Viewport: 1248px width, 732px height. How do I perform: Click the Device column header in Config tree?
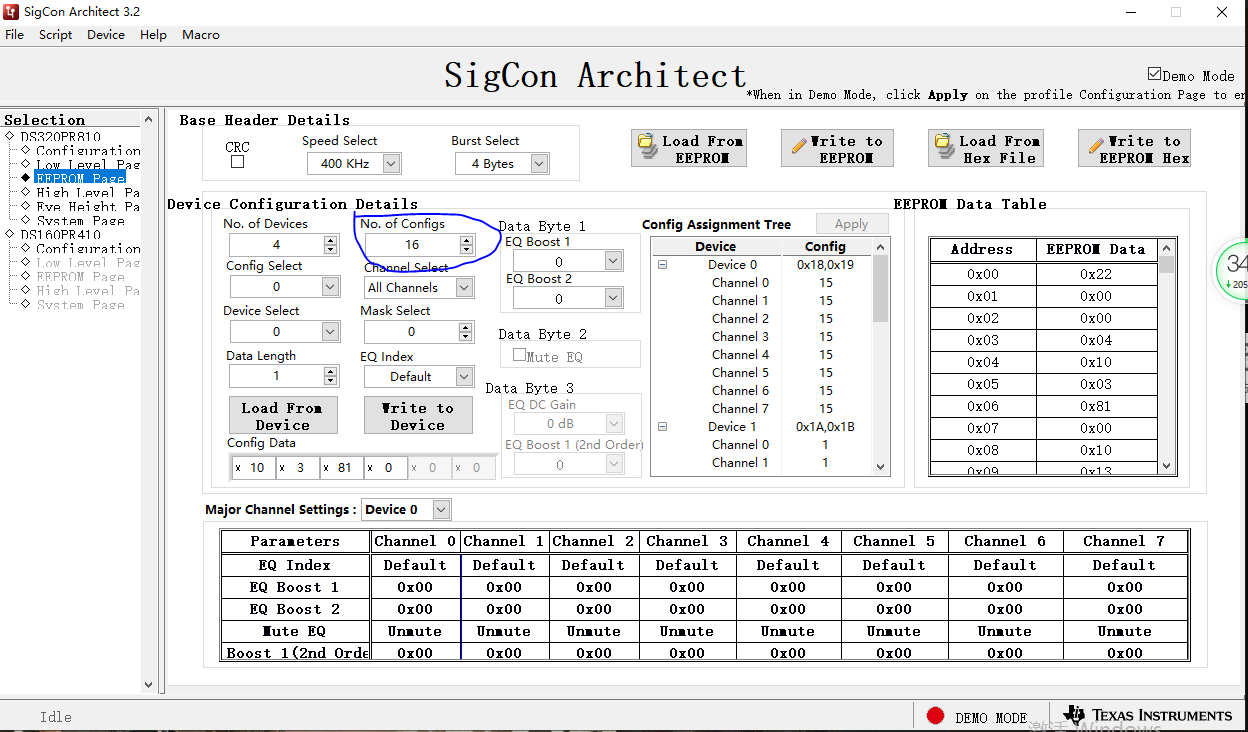click(716, 246)
